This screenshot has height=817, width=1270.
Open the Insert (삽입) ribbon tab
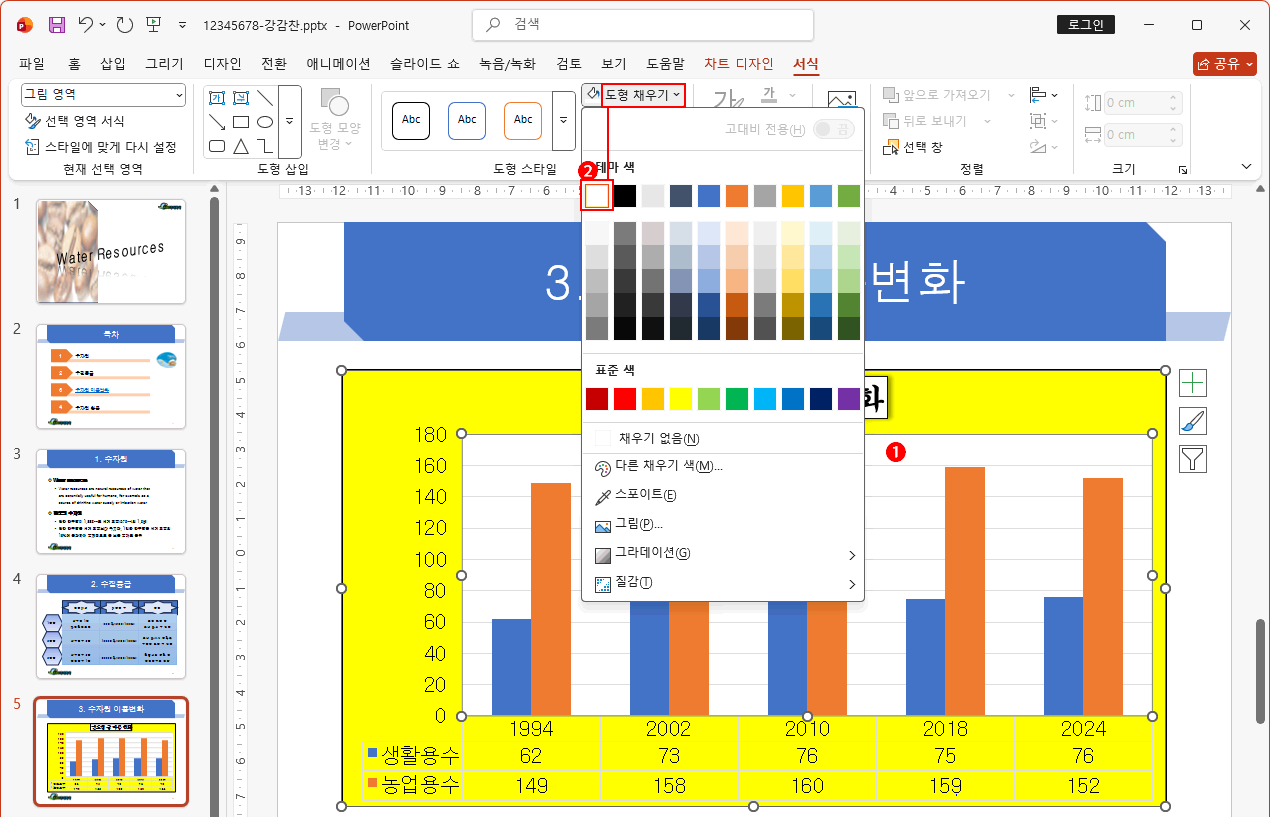tap(113, 64)
